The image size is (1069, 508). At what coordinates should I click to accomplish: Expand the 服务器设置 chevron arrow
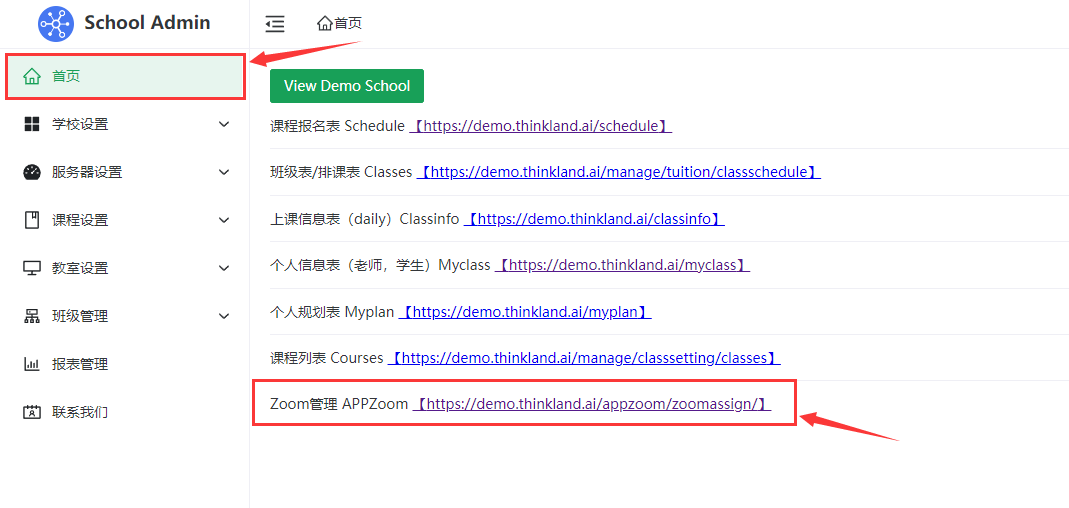224,172
